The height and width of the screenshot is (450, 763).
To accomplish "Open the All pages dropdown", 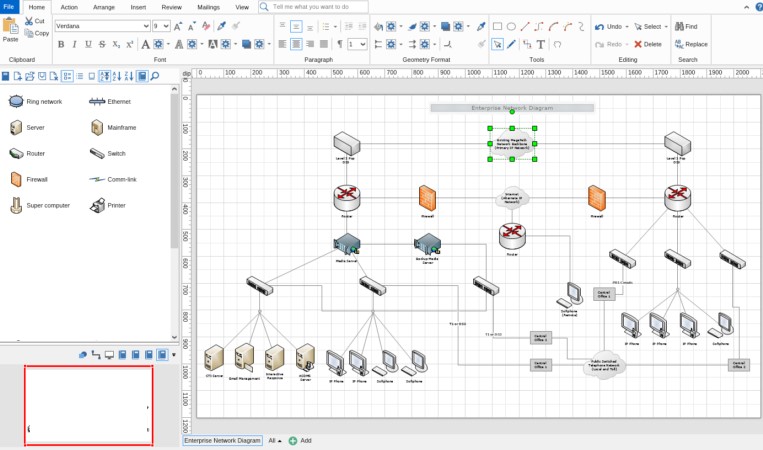I will click(275, 441).
